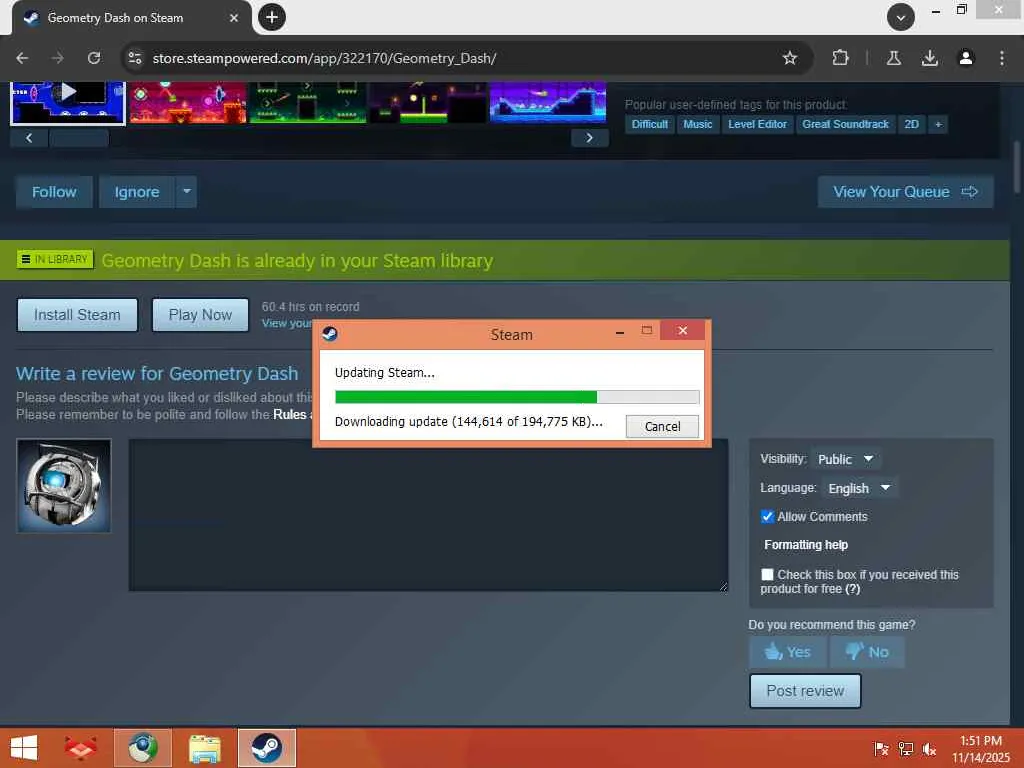This screenshot has width=1024, height=768.
Task: Focus the review text area
Action: (428, 515)
